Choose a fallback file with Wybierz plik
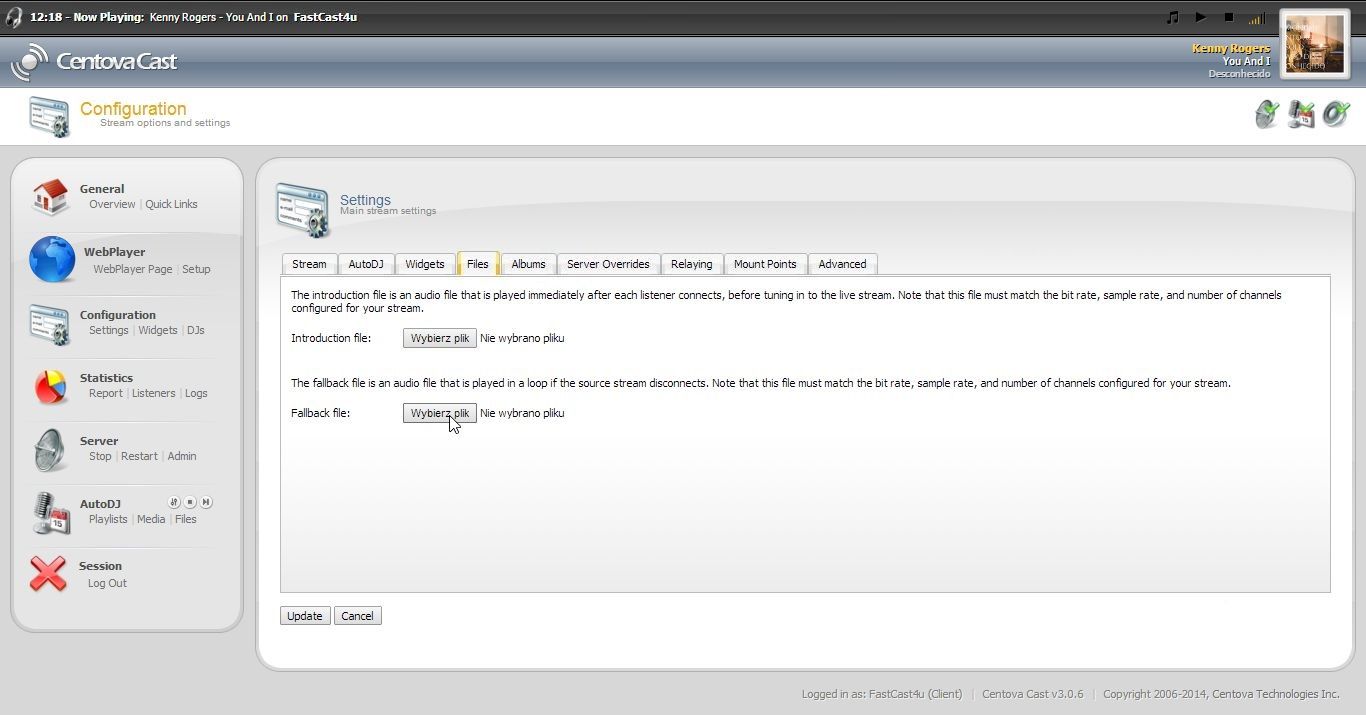Screen dimensions: 1366x715 pyautogui.click(x=440, y=413)
